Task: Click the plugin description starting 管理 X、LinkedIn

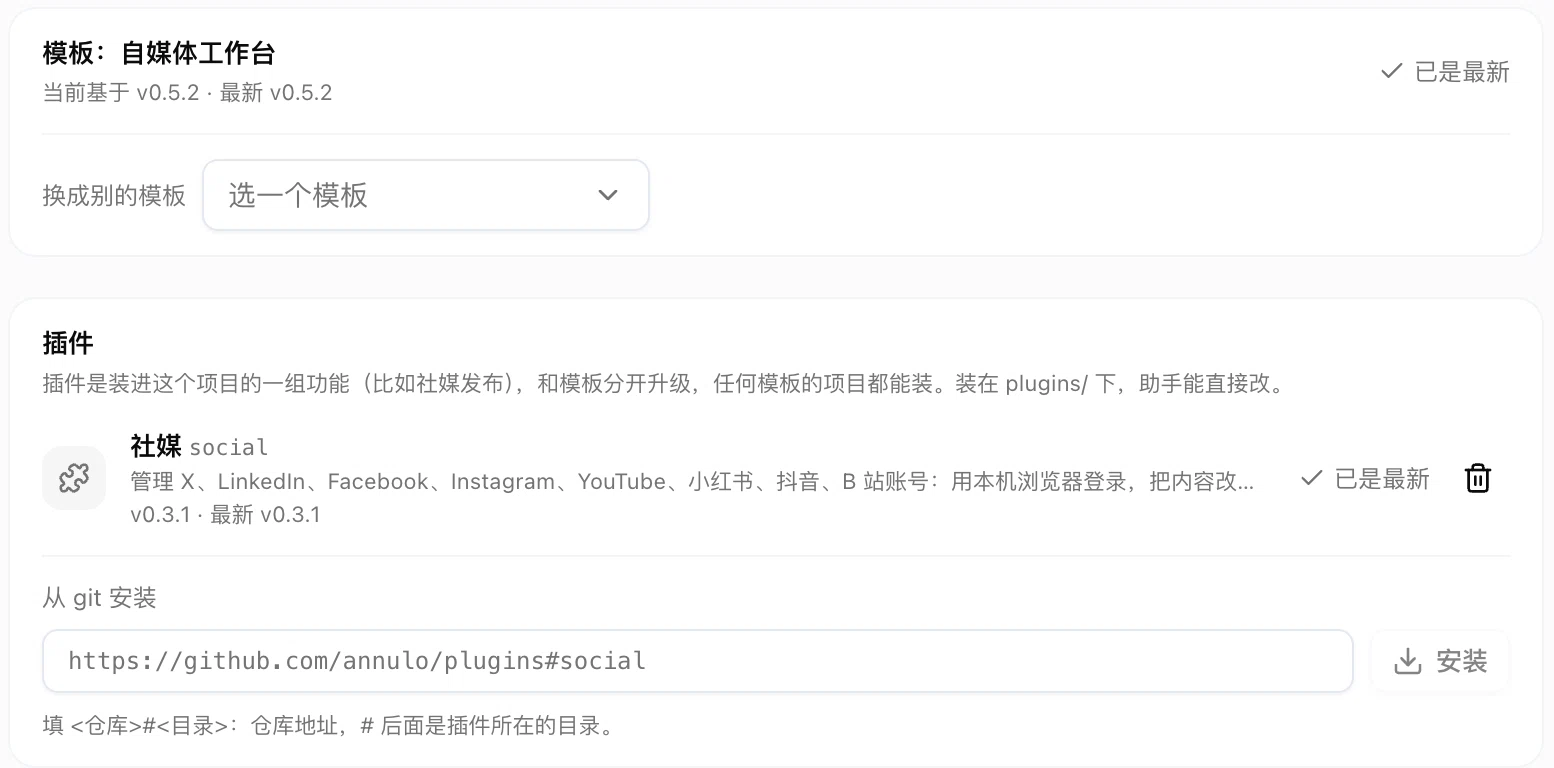Action: point(692,482)
